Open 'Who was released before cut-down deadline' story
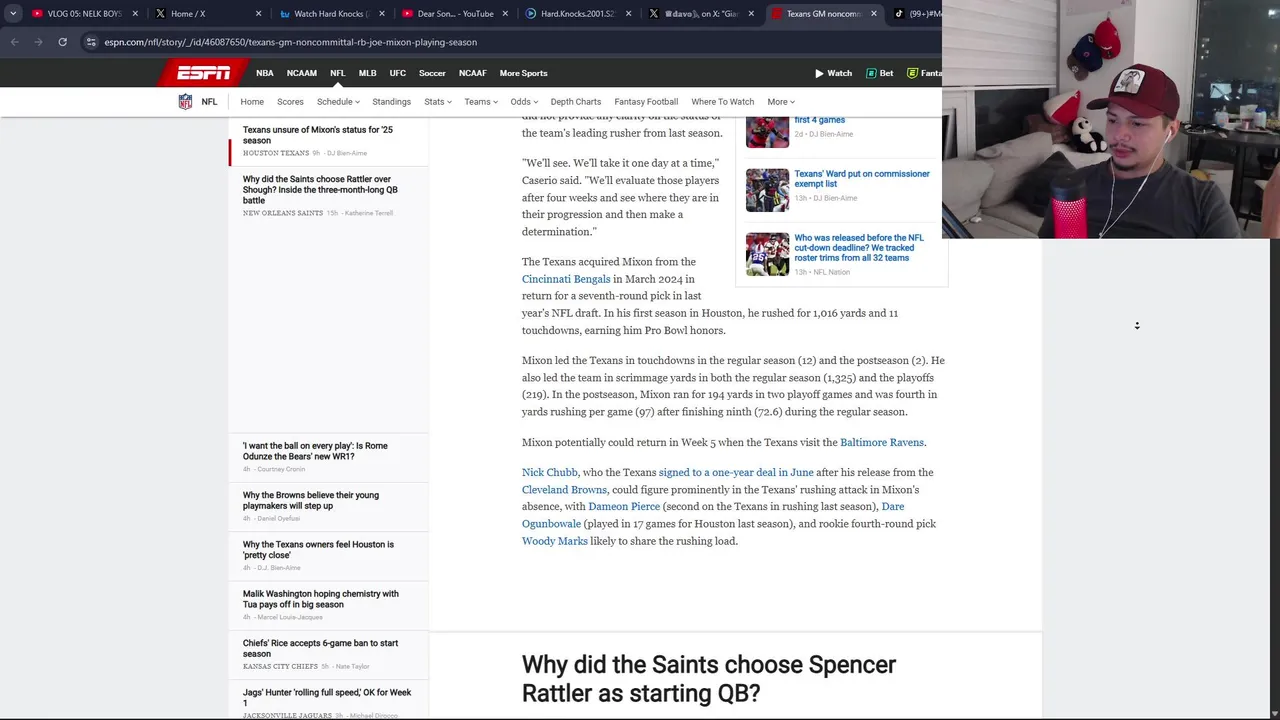Viewport: 1280px width, 720px height. [859, 248]
